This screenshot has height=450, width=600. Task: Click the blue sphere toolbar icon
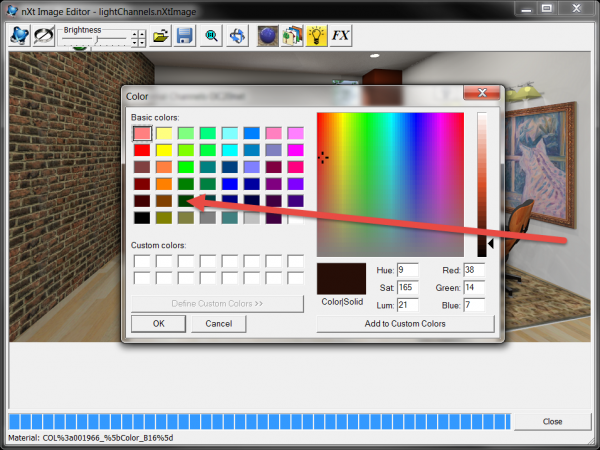click(x=268, y=36)
